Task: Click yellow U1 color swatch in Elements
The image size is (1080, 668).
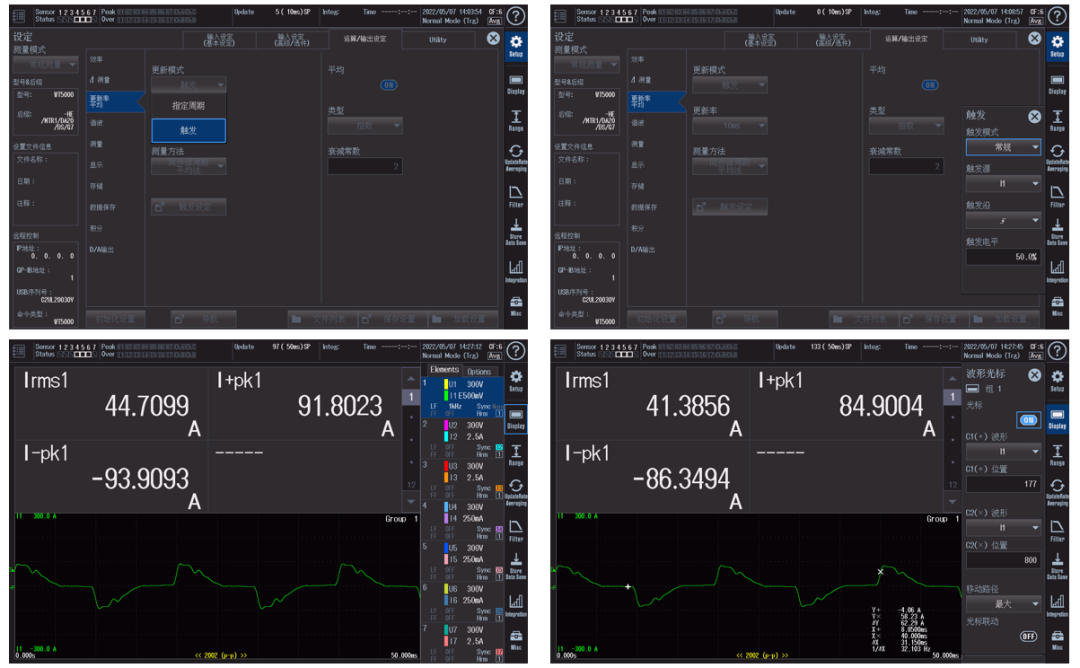Action: point(446,384)
